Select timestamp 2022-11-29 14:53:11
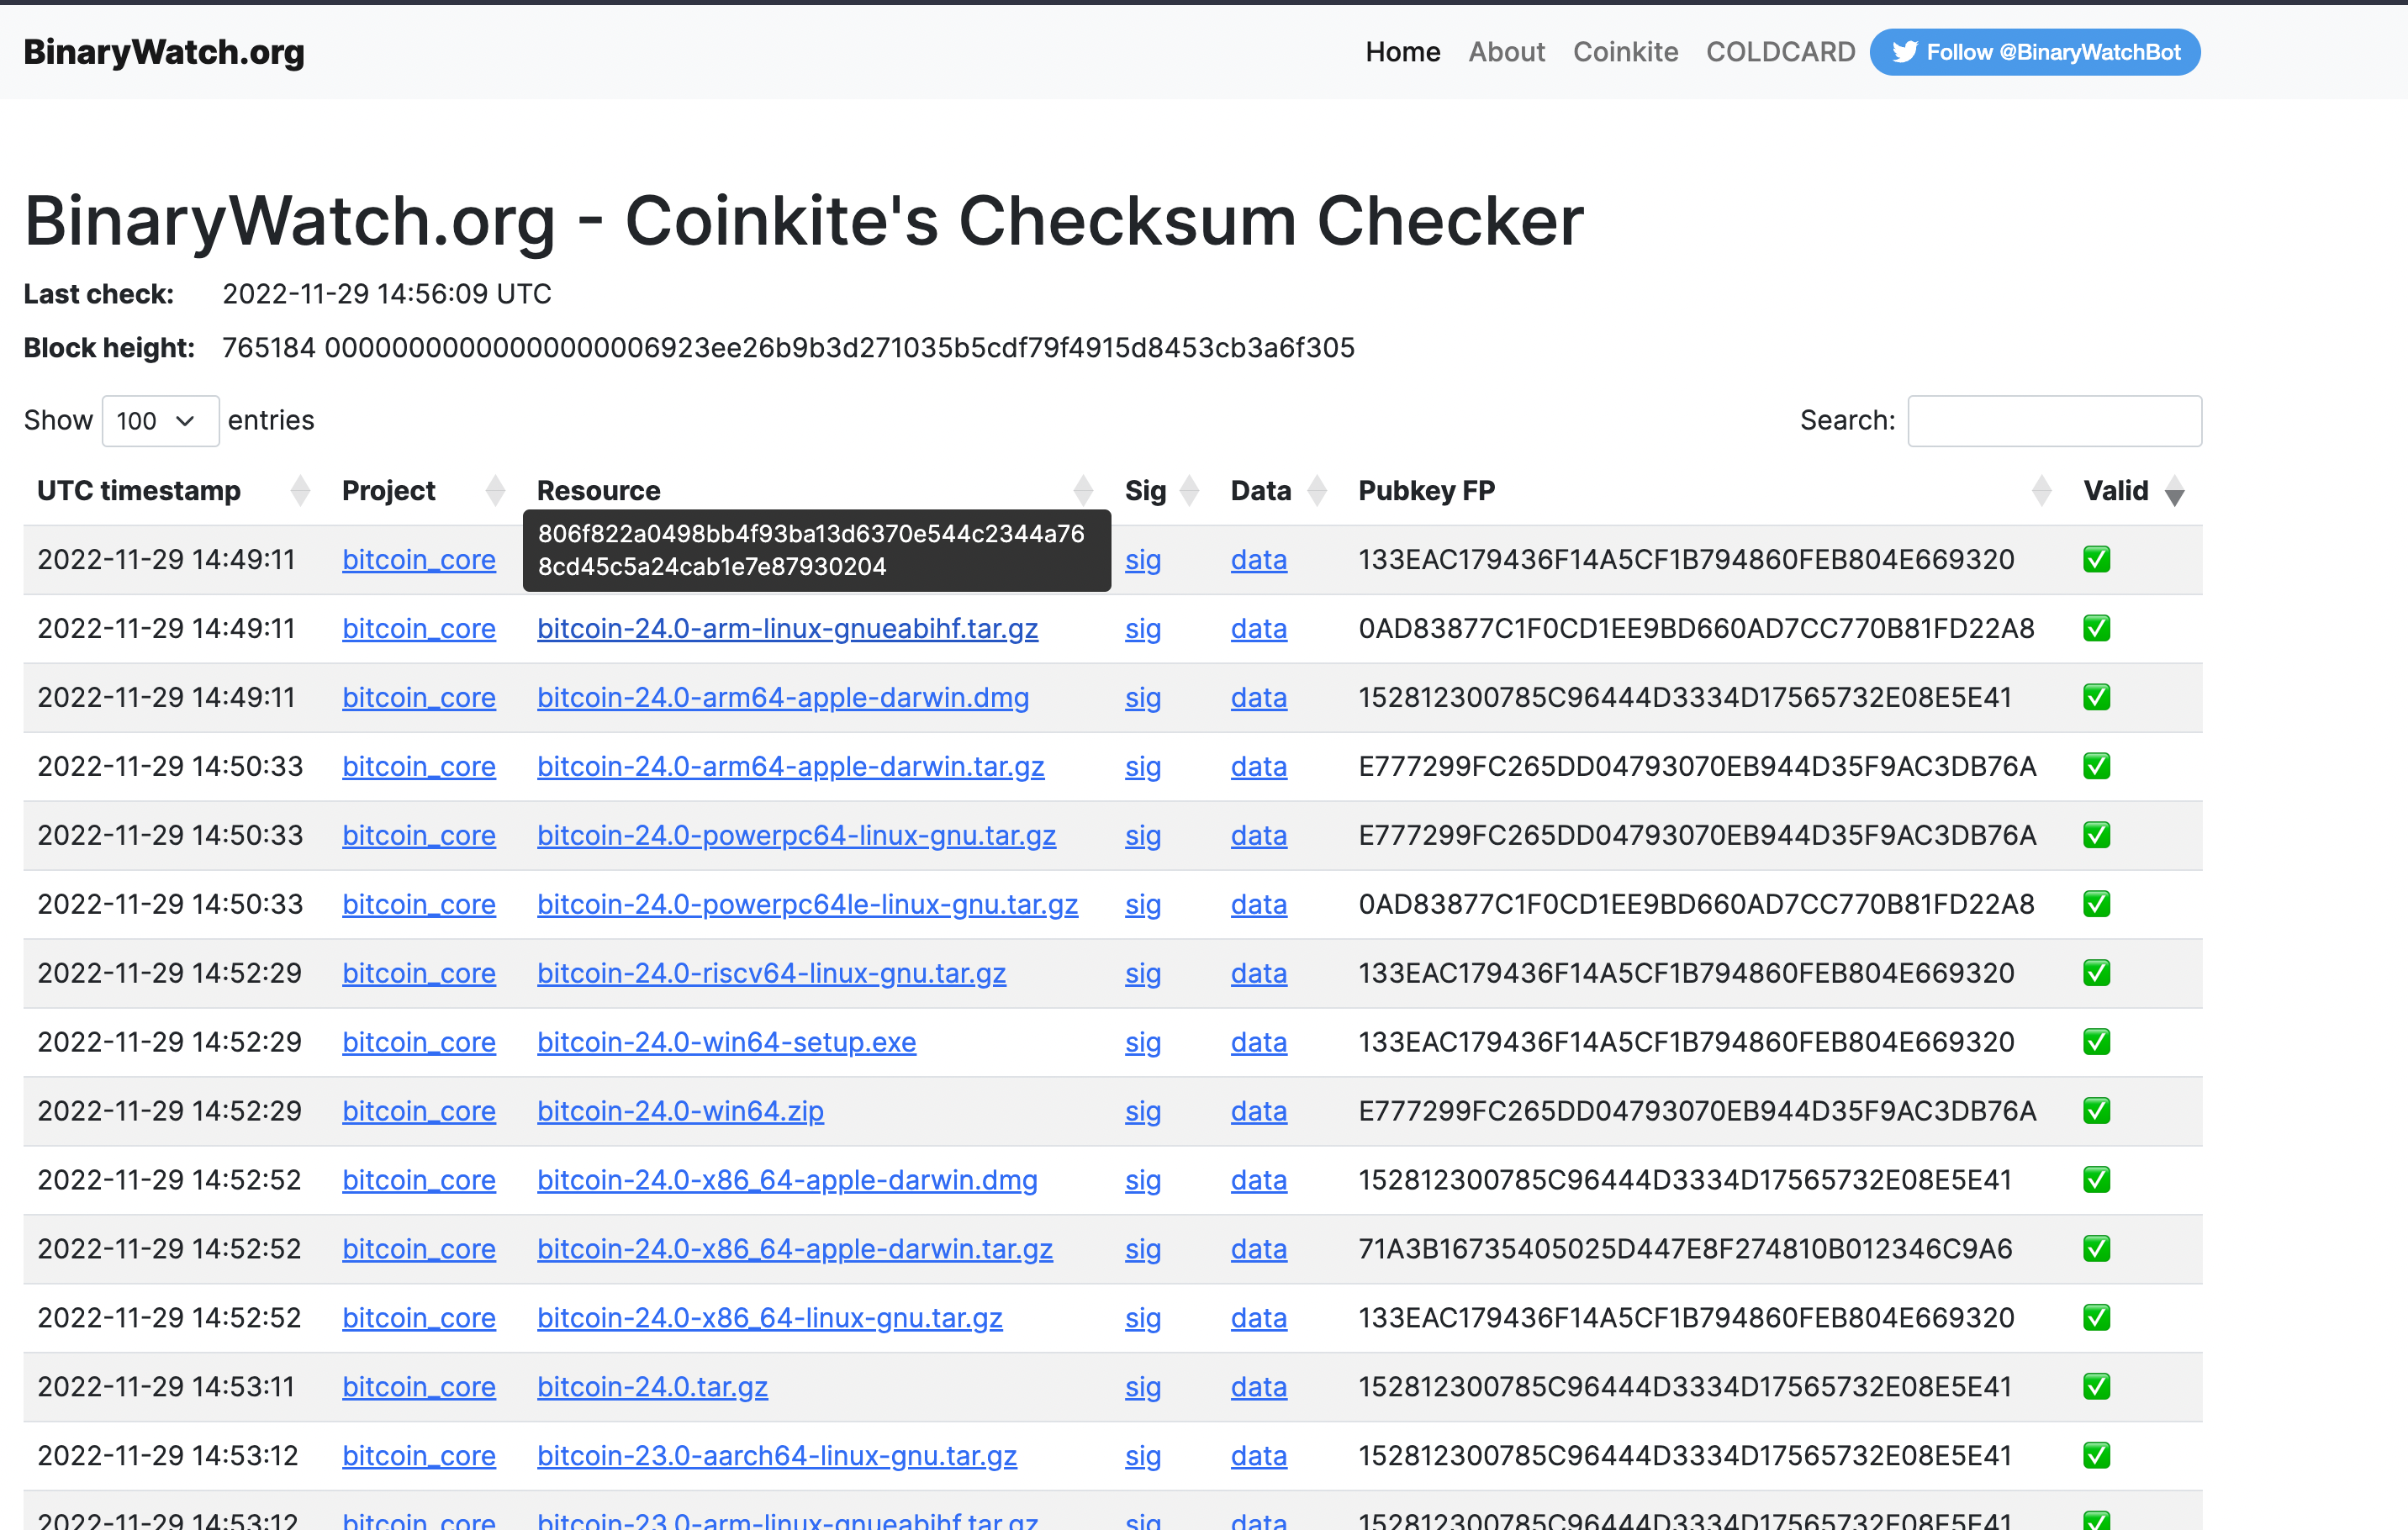 166,1388
